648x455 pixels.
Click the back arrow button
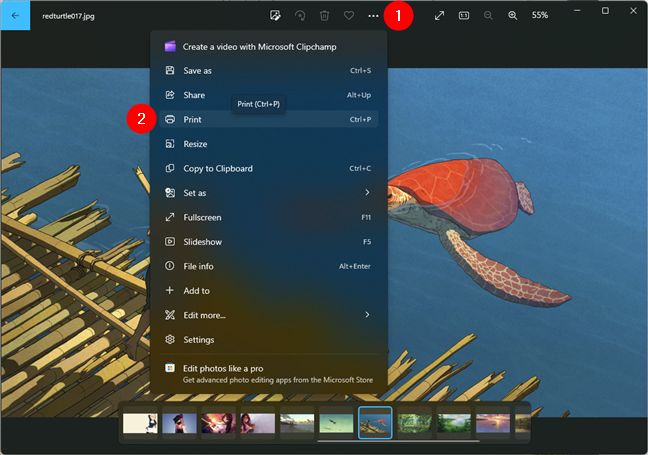point(15,16)
